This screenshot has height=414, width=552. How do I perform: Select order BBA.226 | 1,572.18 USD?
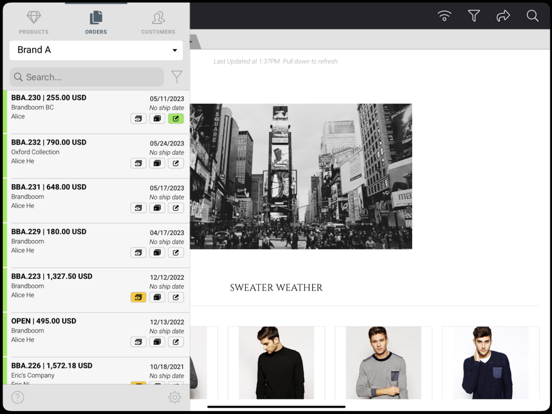96,371
